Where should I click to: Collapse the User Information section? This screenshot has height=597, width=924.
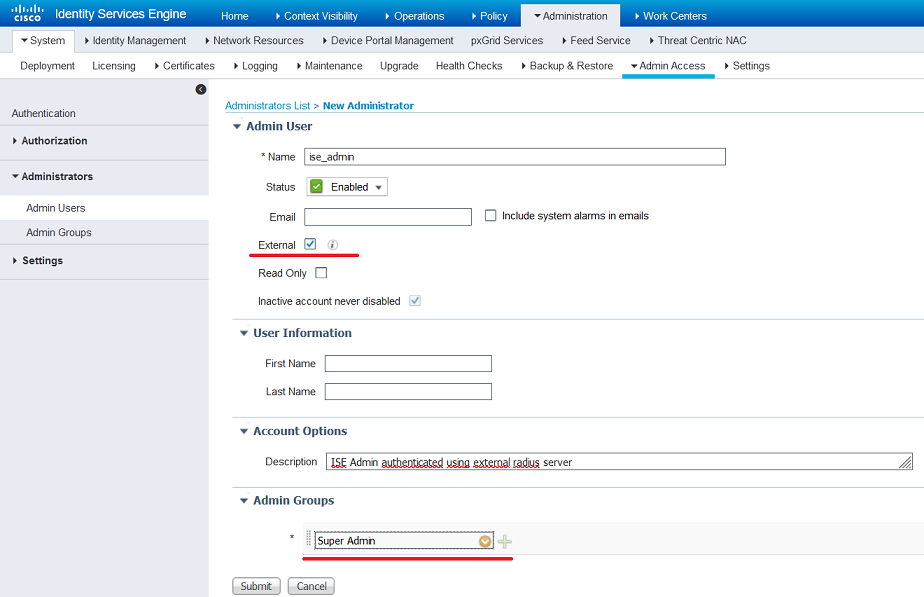[244, 334]
